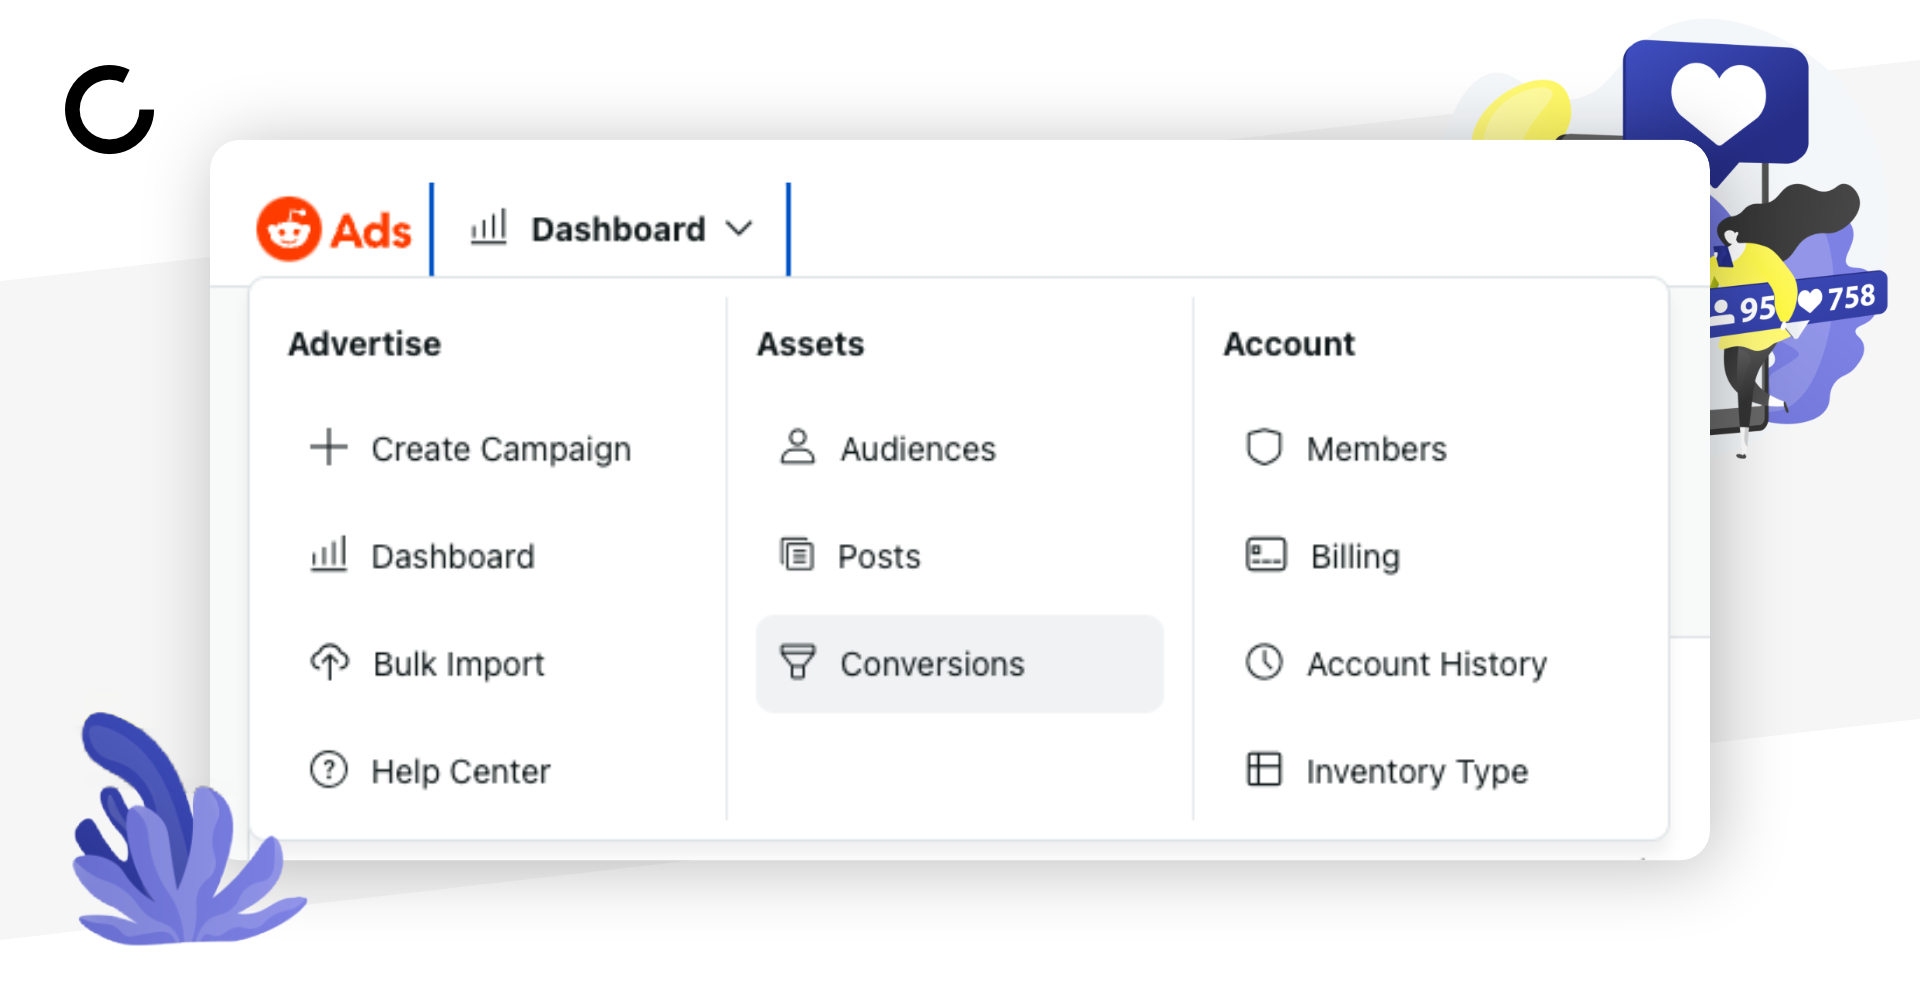The image size is (1920, 1000).
Task: Click the Account column heading
Action: pyautogui.click(x=1290, y=344)
